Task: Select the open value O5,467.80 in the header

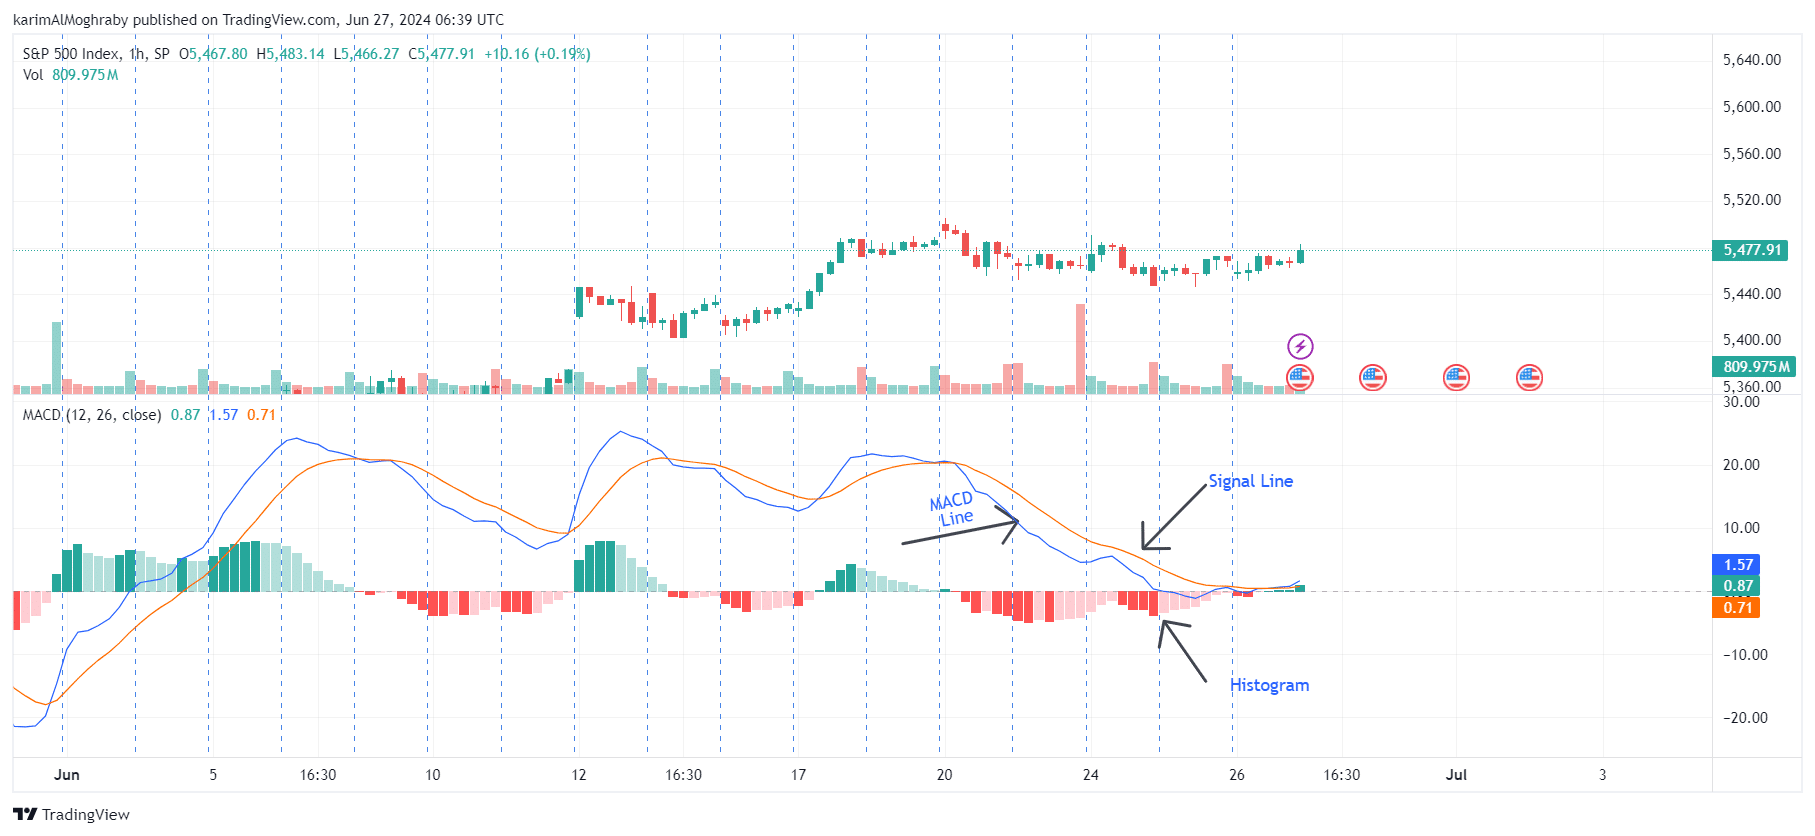Action: [213, 54]
